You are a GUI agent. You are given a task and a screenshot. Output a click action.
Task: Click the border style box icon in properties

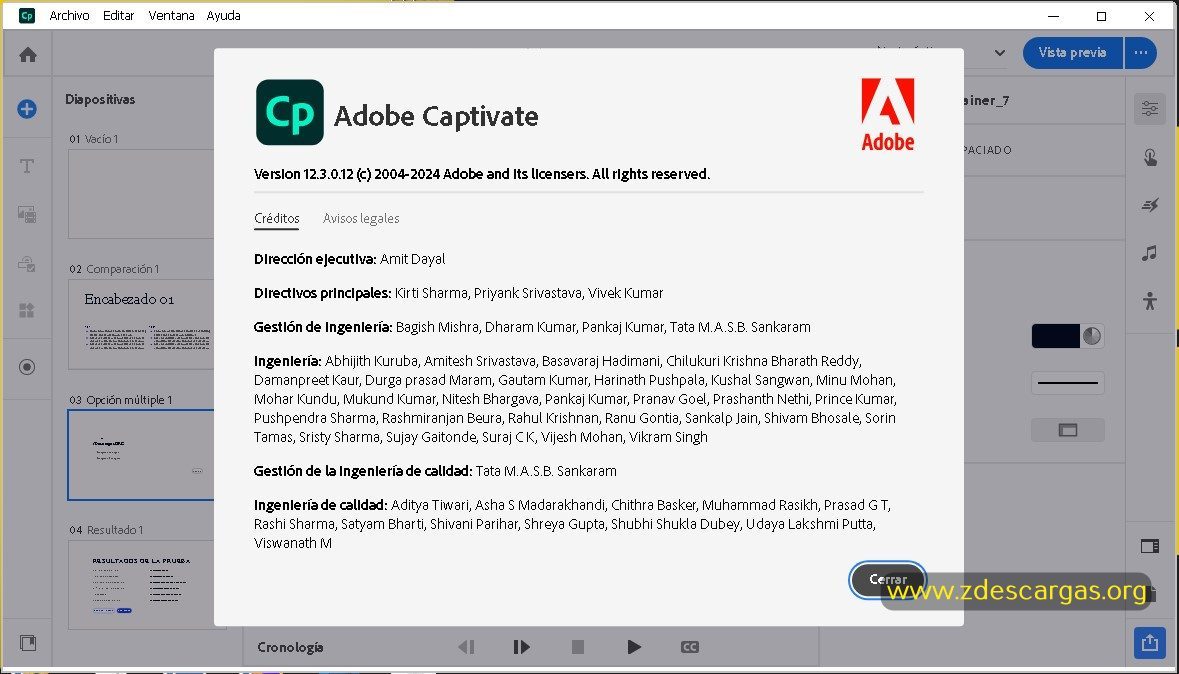[1068, 430]
